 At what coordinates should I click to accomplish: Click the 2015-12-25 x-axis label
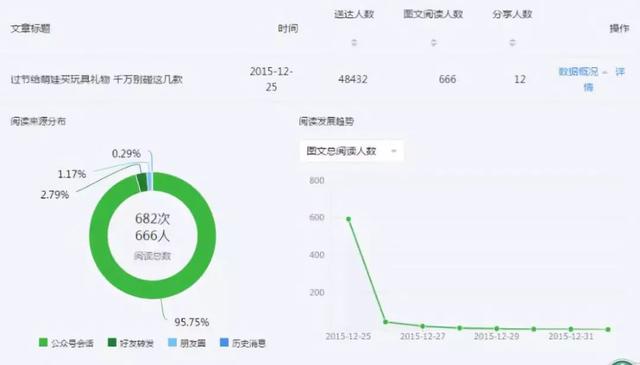pos(348,336)
